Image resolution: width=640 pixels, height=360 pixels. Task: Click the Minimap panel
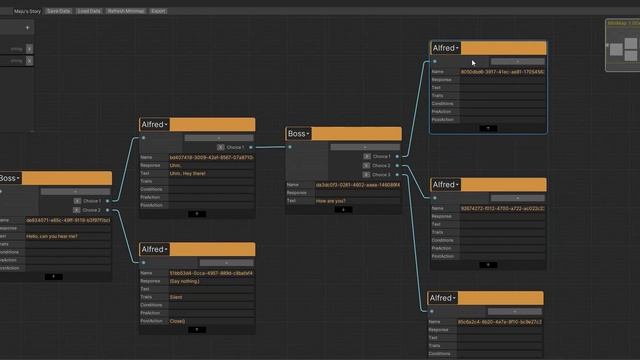coord(622,45)
